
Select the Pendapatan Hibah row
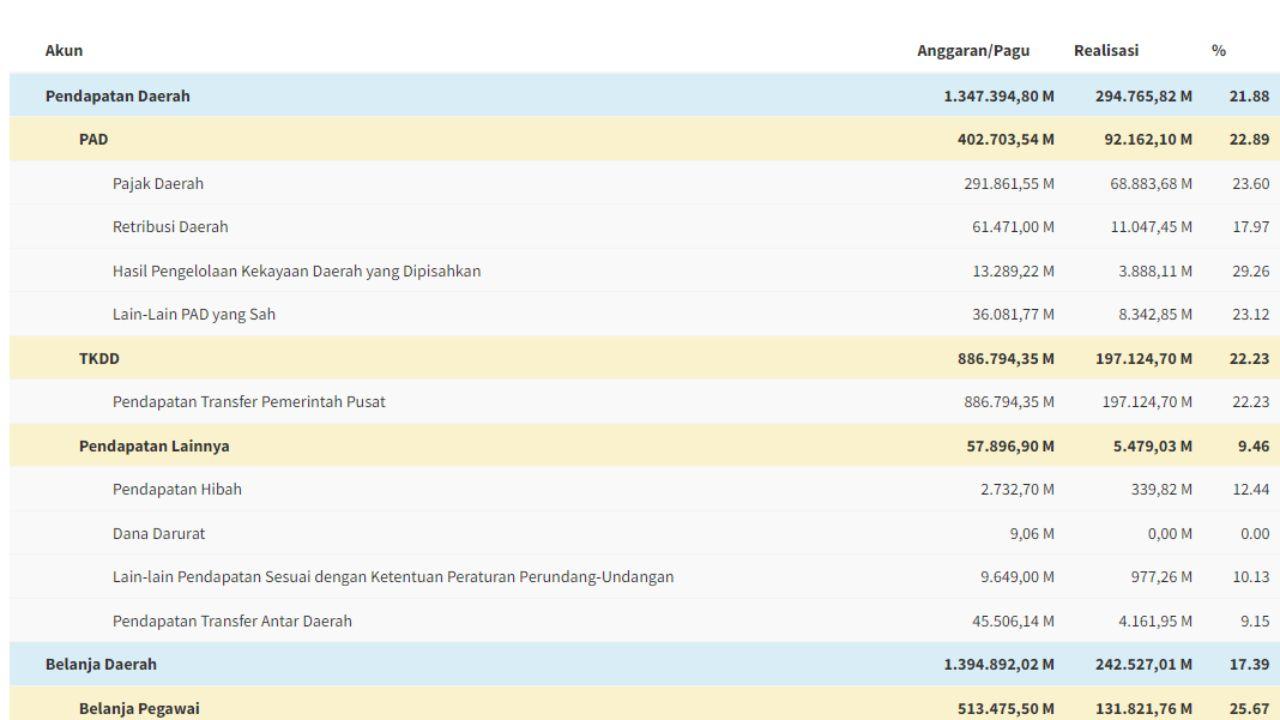[x=177, y=489]
